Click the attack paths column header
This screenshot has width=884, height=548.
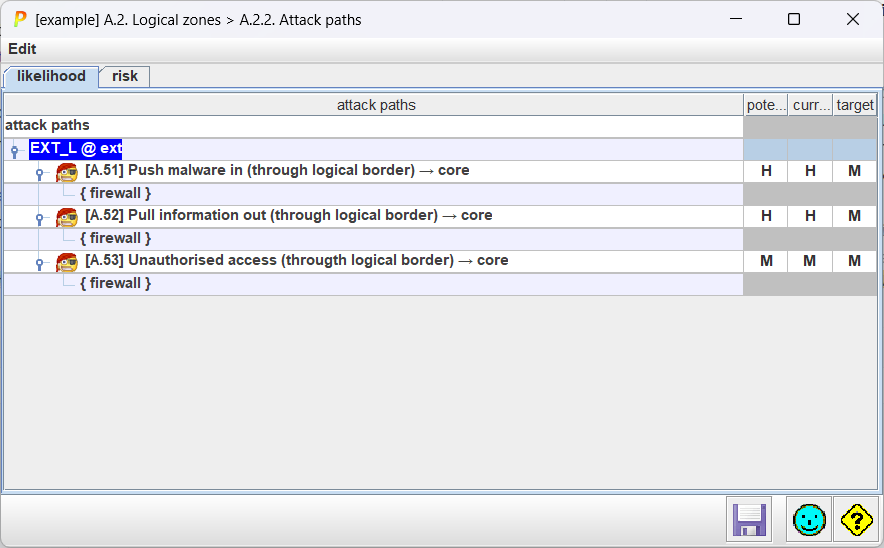375,105
